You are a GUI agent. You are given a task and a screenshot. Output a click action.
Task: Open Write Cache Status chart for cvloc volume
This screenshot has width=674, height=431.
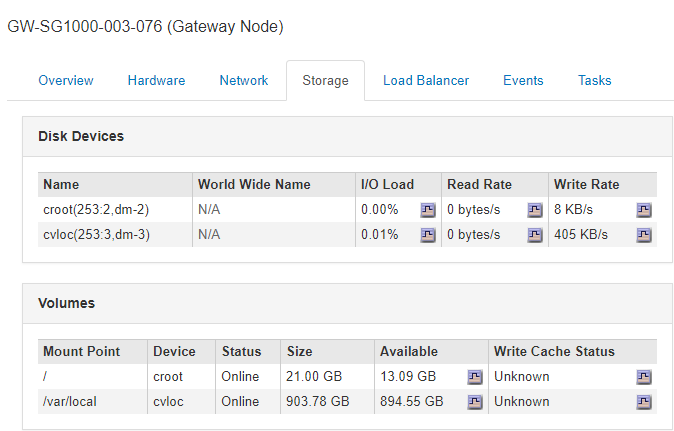coord(644,402)
